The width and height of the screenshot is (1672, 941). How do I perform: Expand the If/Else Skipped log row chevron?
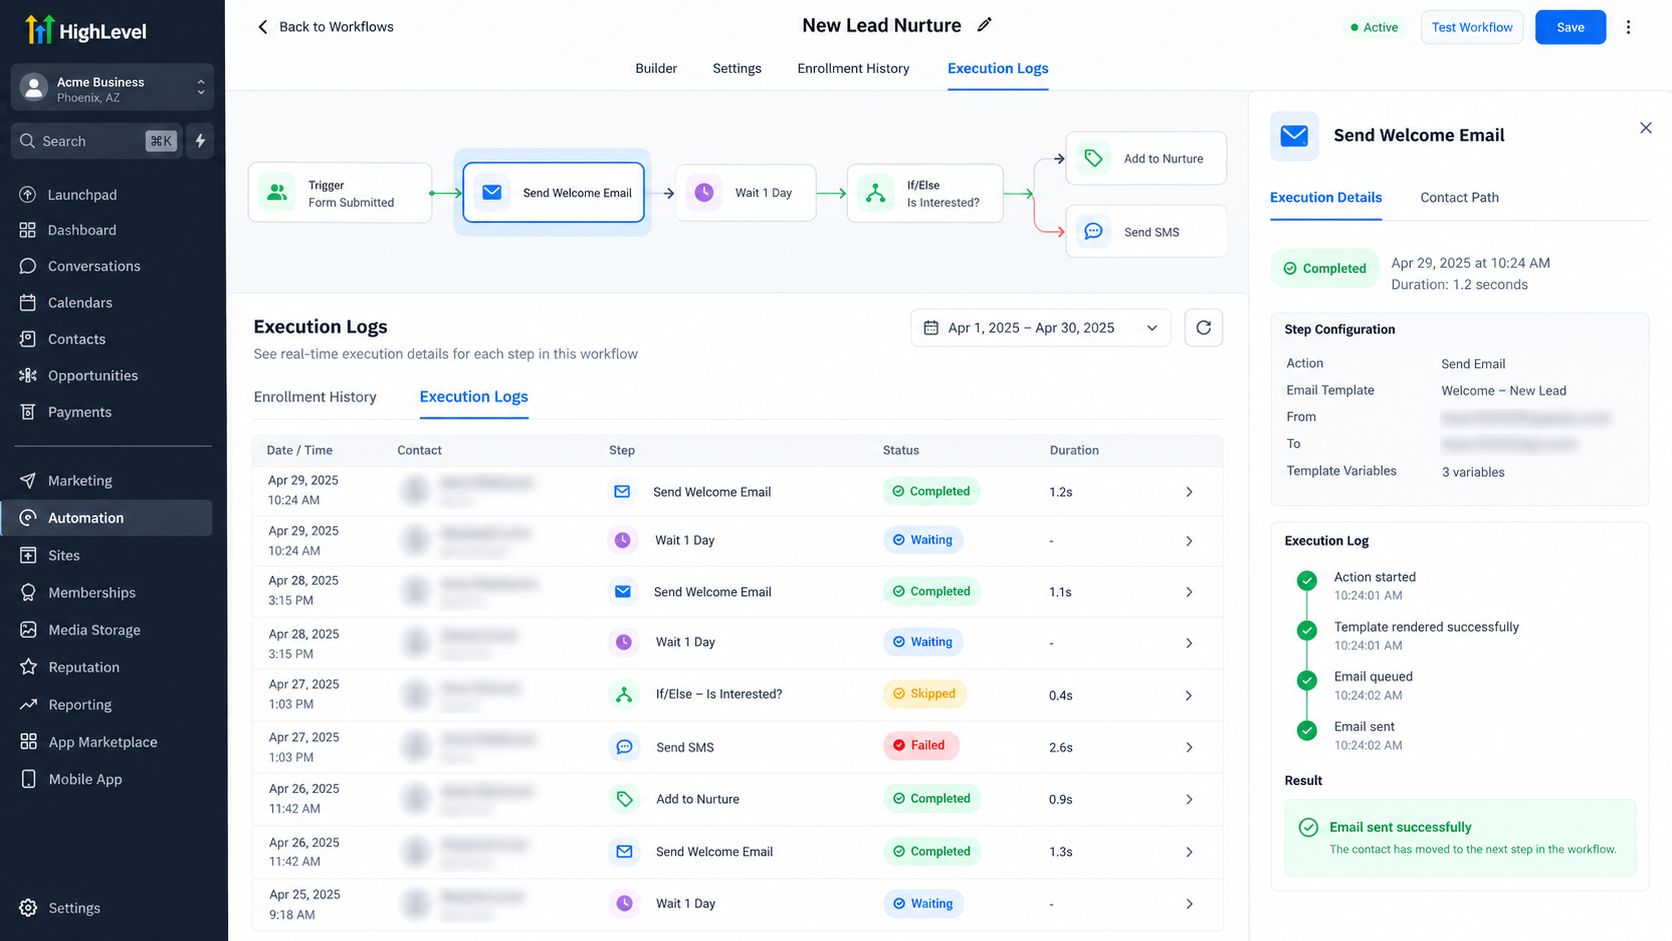point(1189,695)
